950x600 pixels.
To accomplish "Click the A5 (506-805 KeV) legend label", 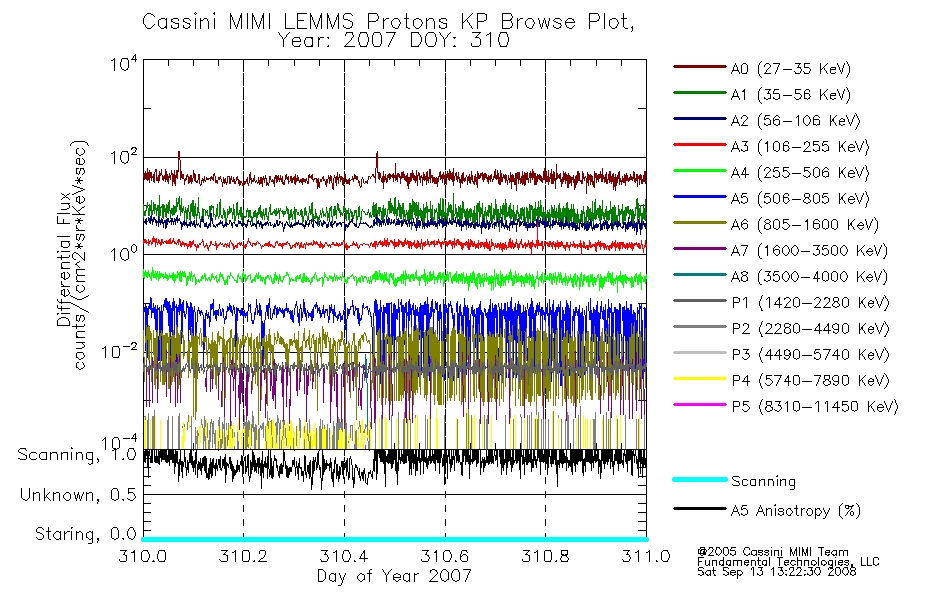I will click(800, 199).
